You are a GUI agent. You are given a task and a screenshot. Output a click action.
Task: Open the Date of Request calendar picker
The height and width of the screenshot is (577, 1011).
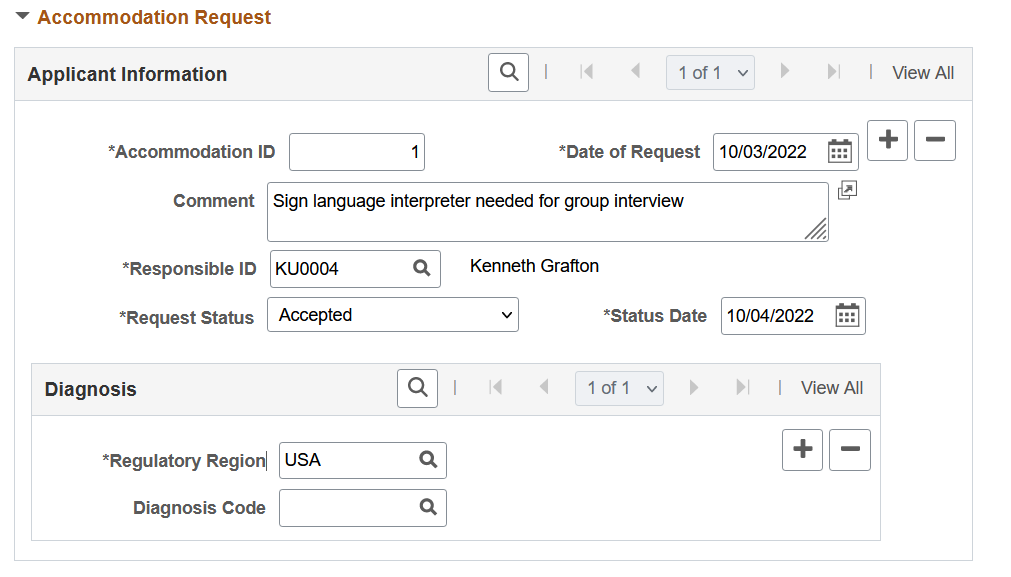[839, 152]
